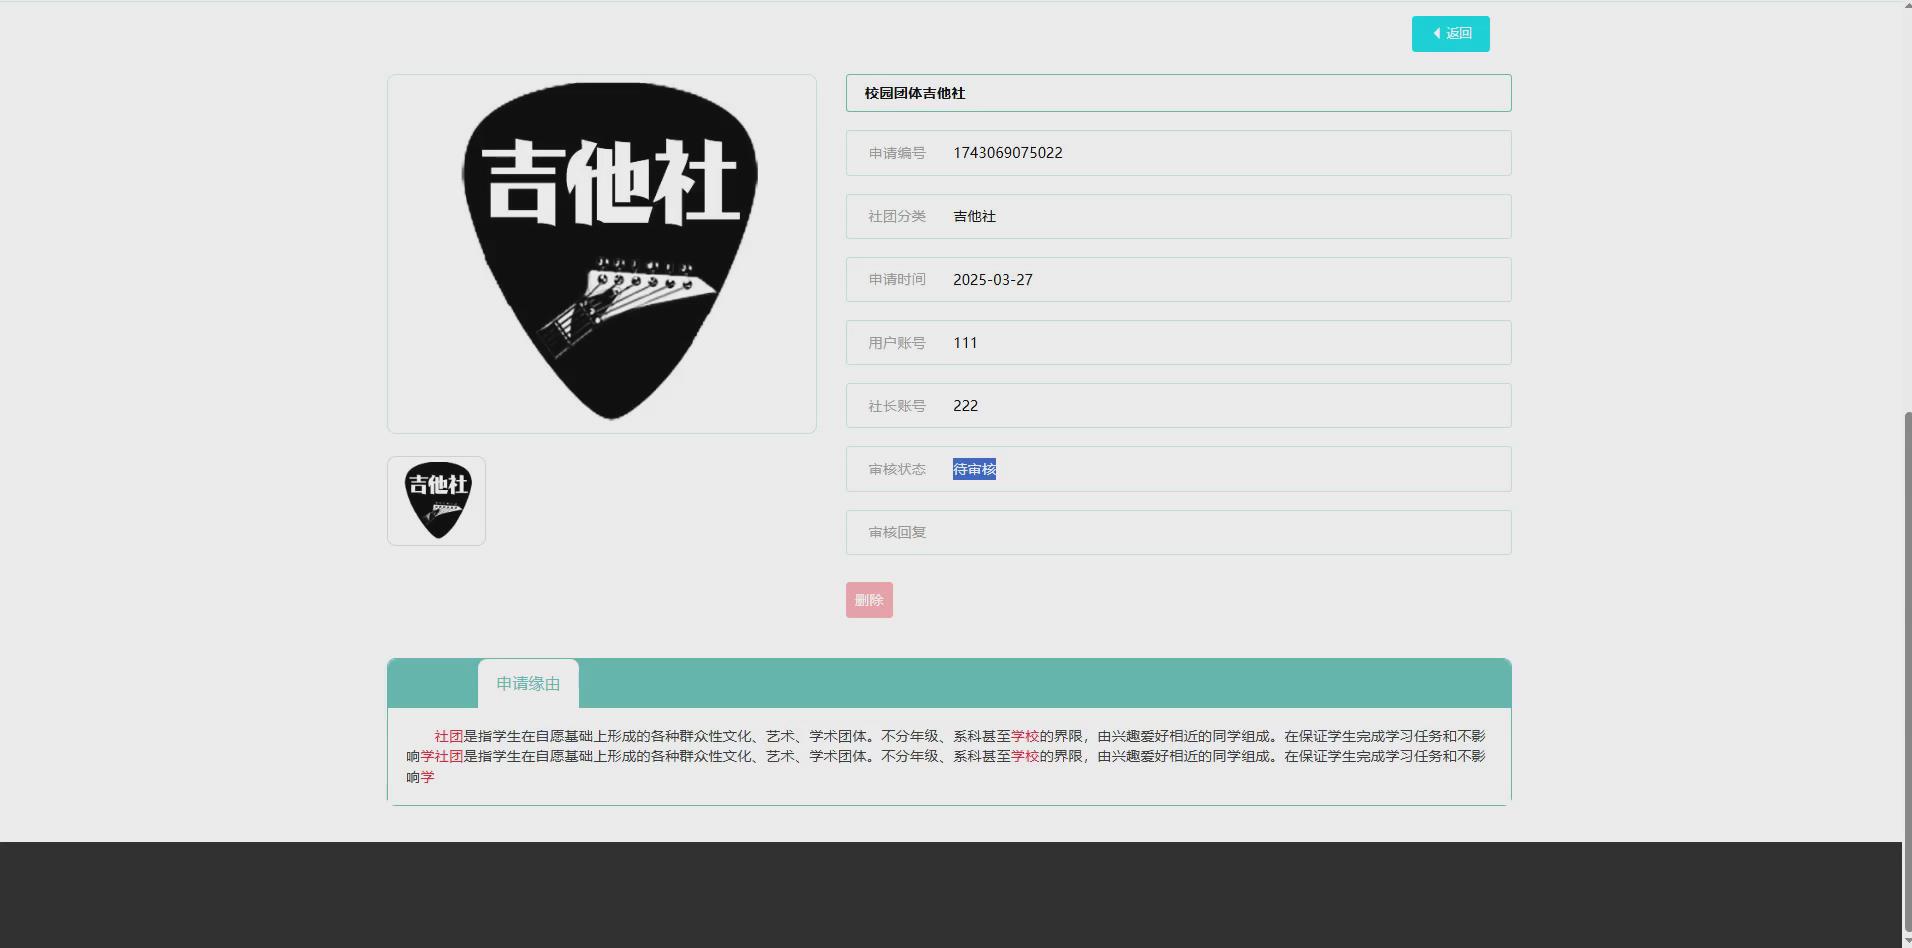
Task: Switch to the 申请缘由 tab
Action: (528, 684)
